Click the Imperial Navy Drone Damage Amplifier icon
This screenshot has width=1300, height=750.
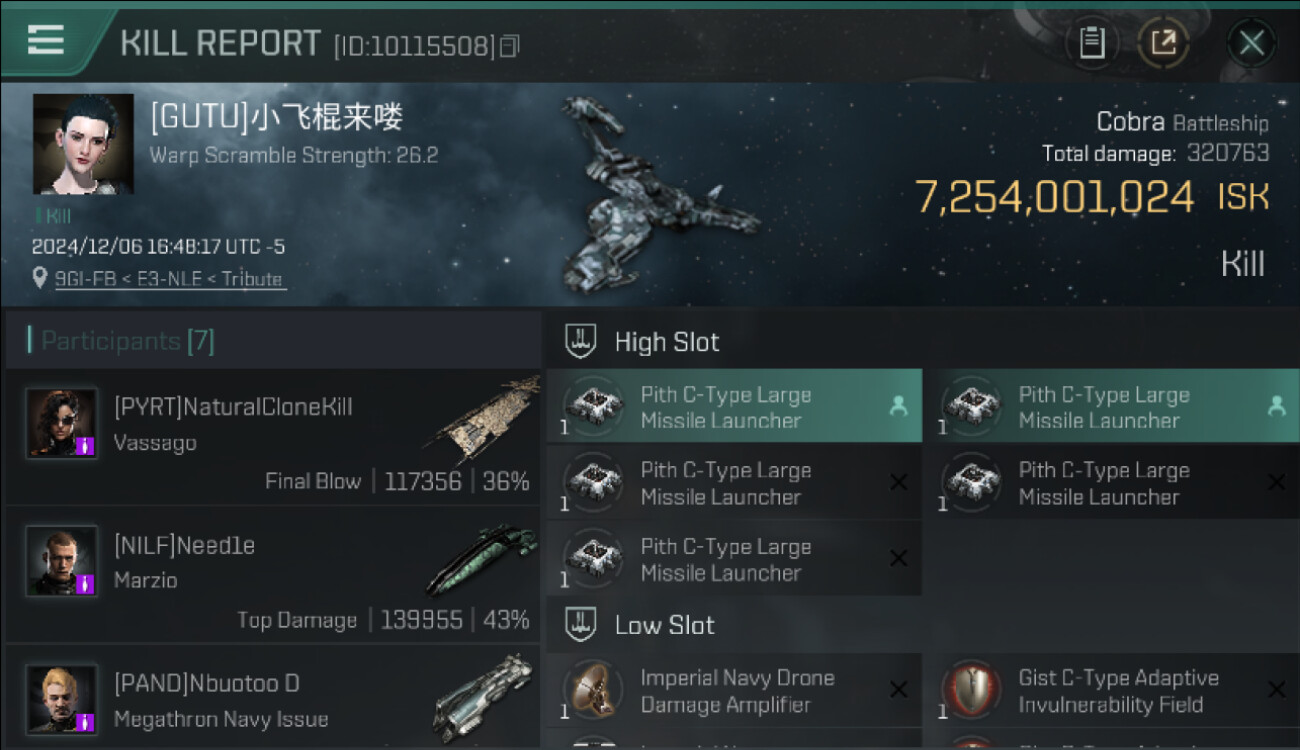click(x=593, y=690)
